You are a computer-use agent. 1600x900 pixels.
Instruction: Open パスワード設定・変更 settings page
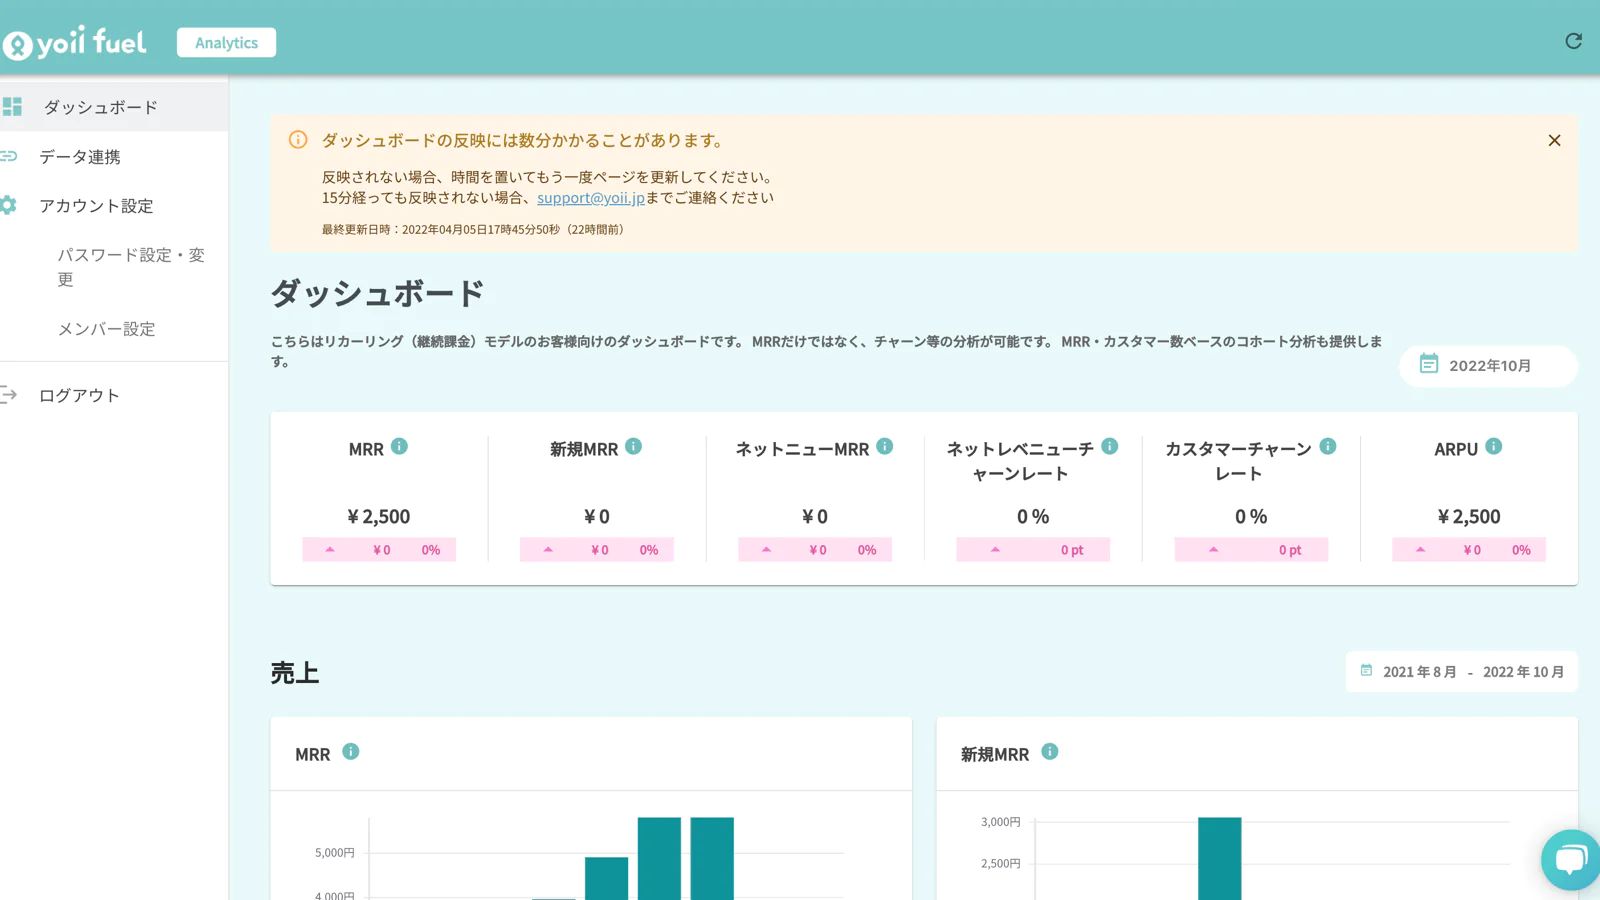[x=130, y=267]
